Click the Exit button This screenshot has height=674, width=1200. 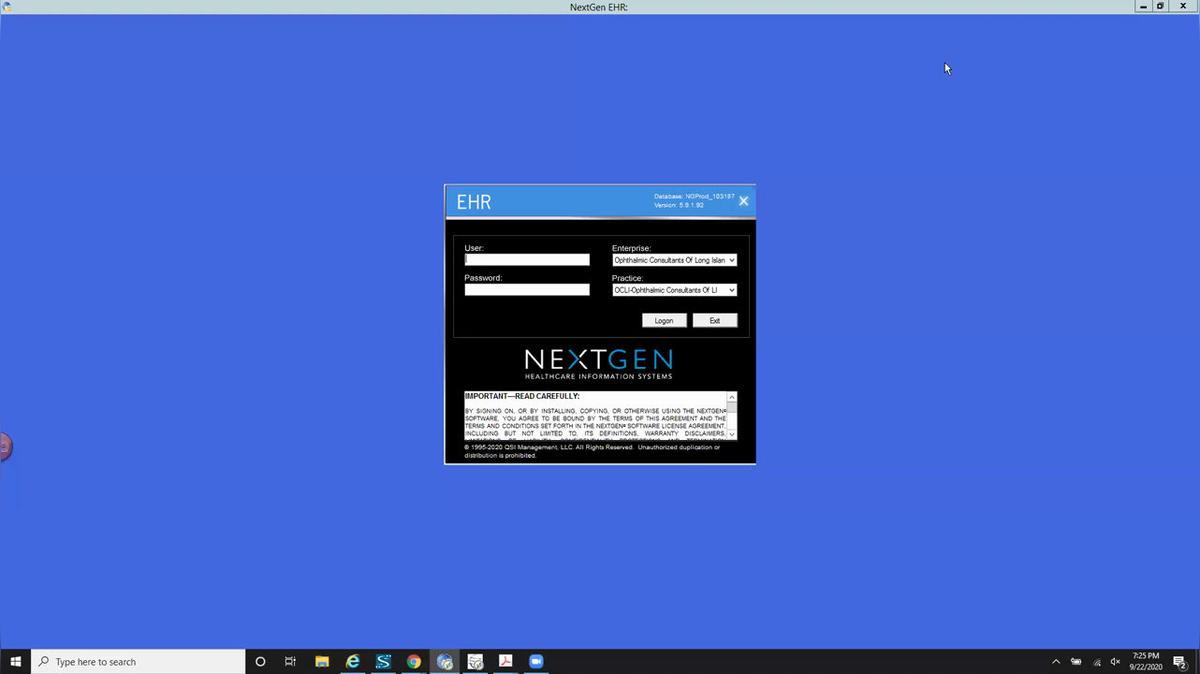pos(714,321)
